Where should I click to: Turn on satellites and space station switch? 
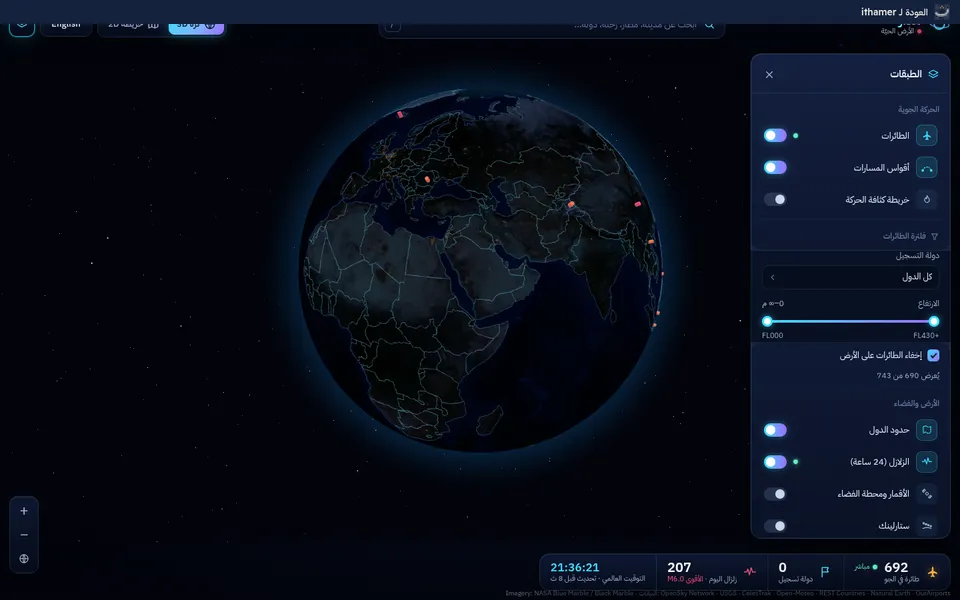(775, 493)
